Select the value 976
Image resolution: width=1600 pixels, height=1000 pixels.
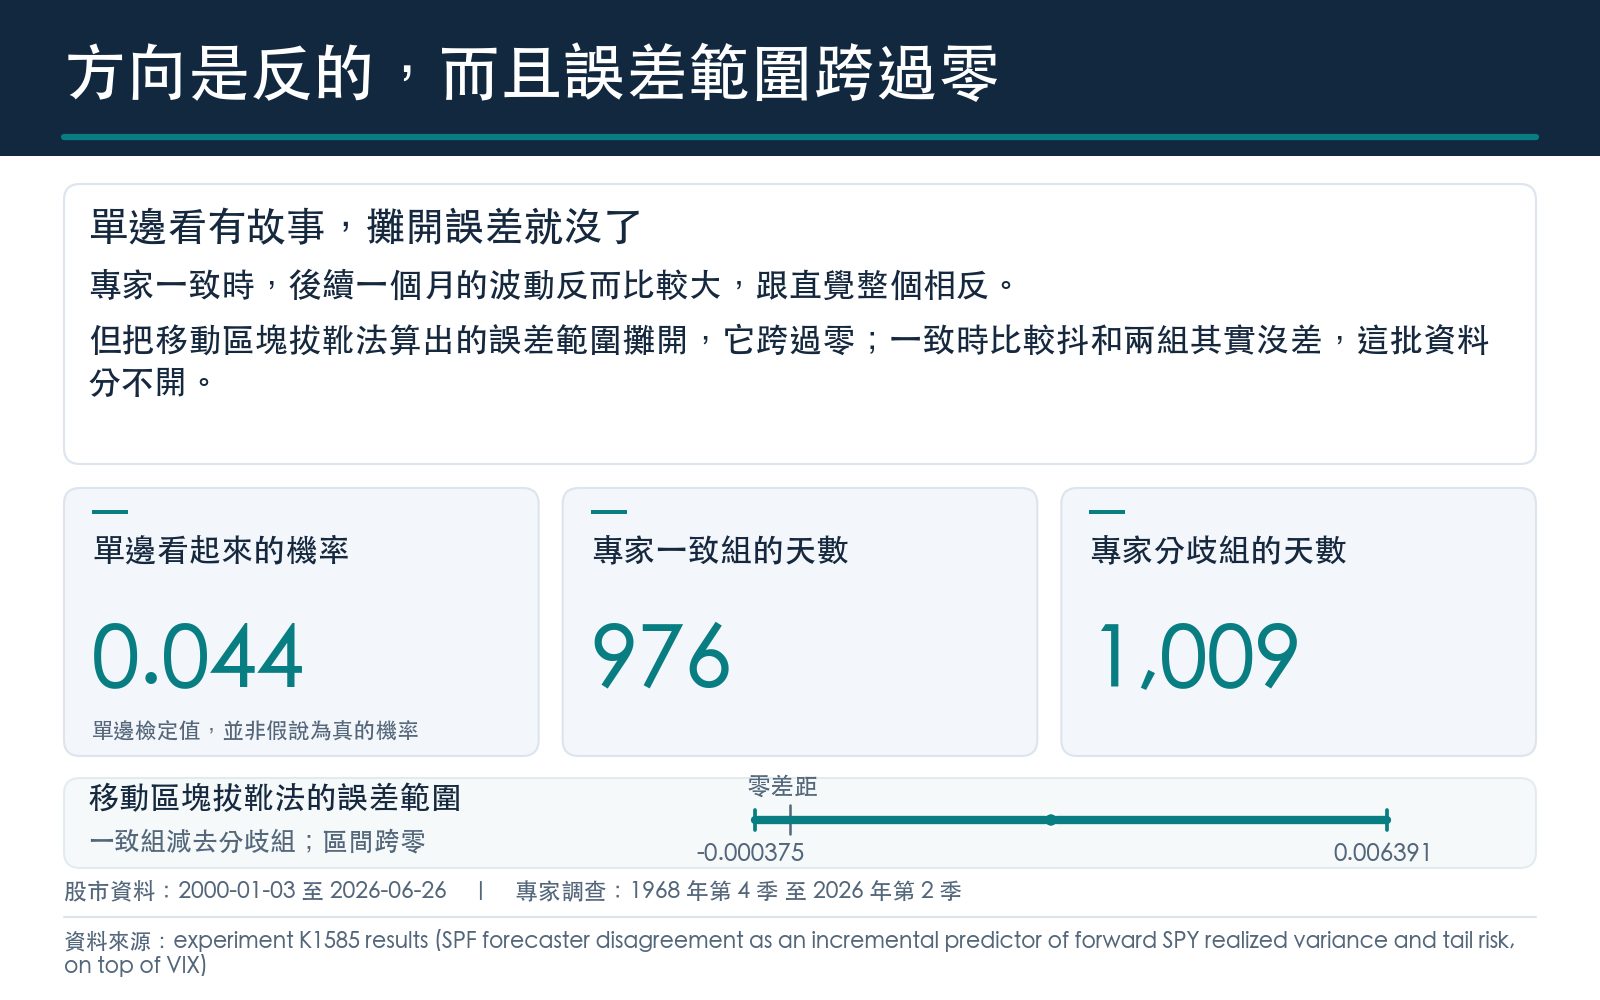coord(661,657)
